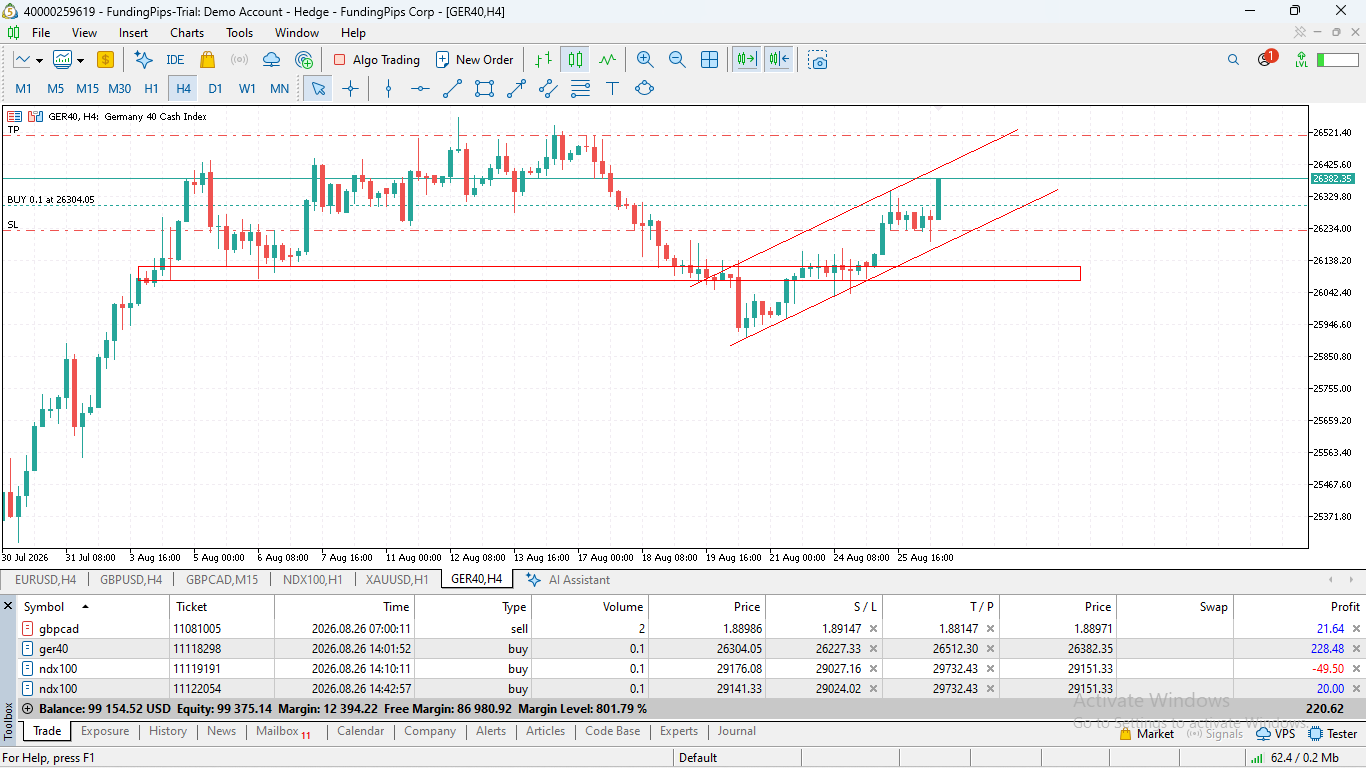This screenshot has width=1366, height=768.
Task: Toggle the Algo Trading button
Action: [x=377, y=60]
